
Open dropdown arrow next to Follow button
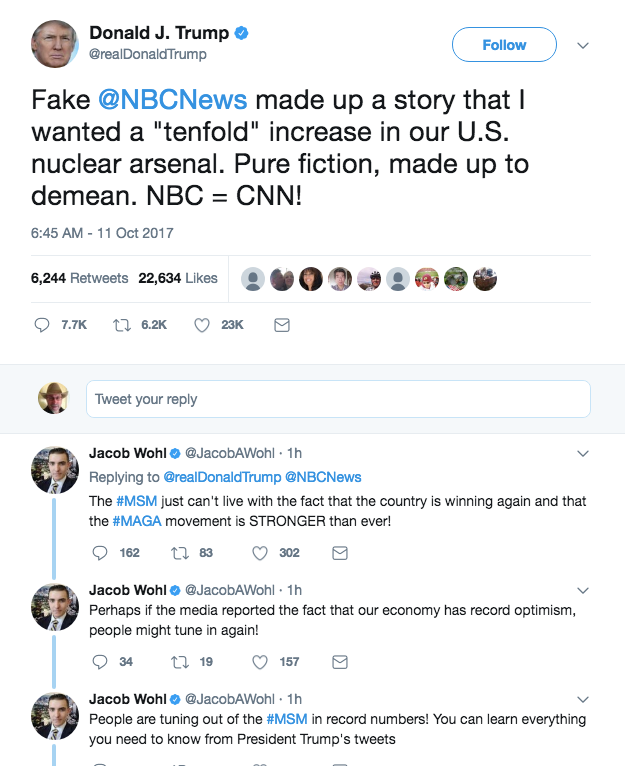click(x=584, y=45)
